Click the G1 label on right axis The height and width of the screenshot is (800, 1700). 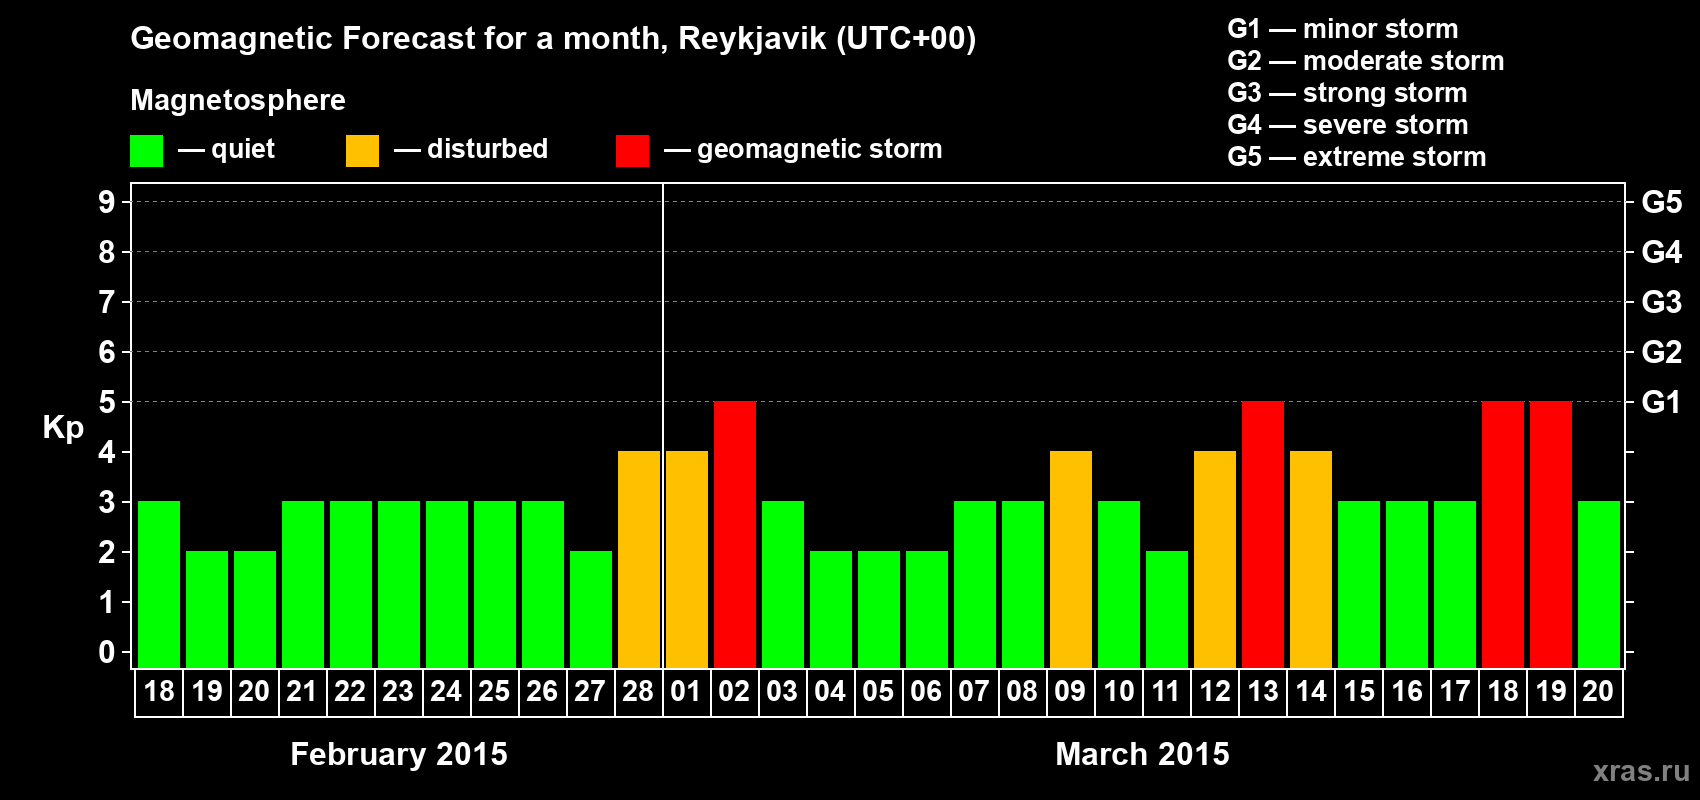pos(1662,402)
